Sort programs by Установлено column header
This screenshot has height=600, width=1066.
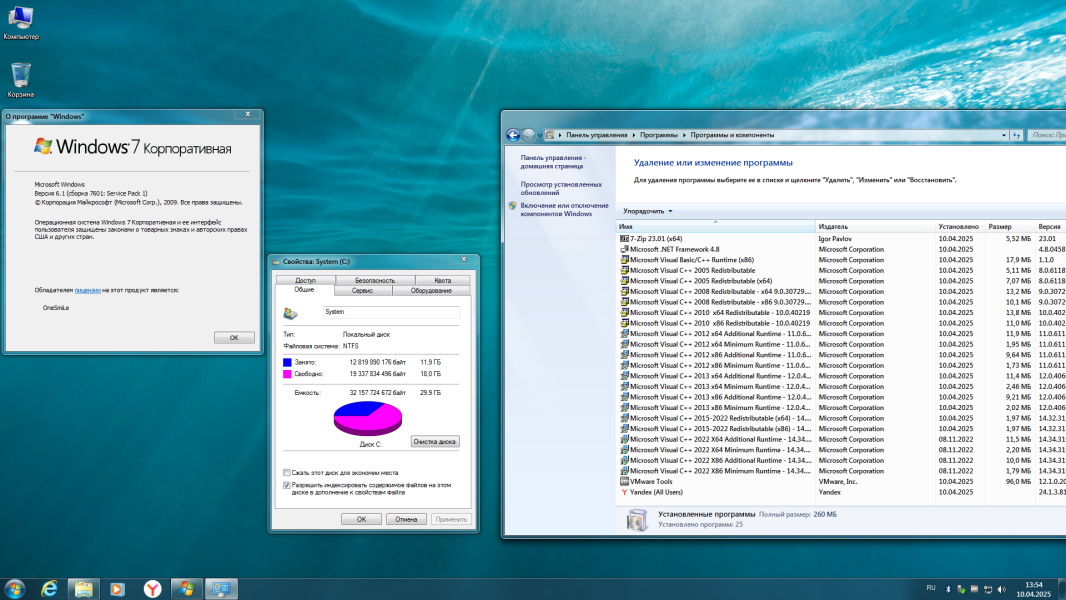point(960,226)
